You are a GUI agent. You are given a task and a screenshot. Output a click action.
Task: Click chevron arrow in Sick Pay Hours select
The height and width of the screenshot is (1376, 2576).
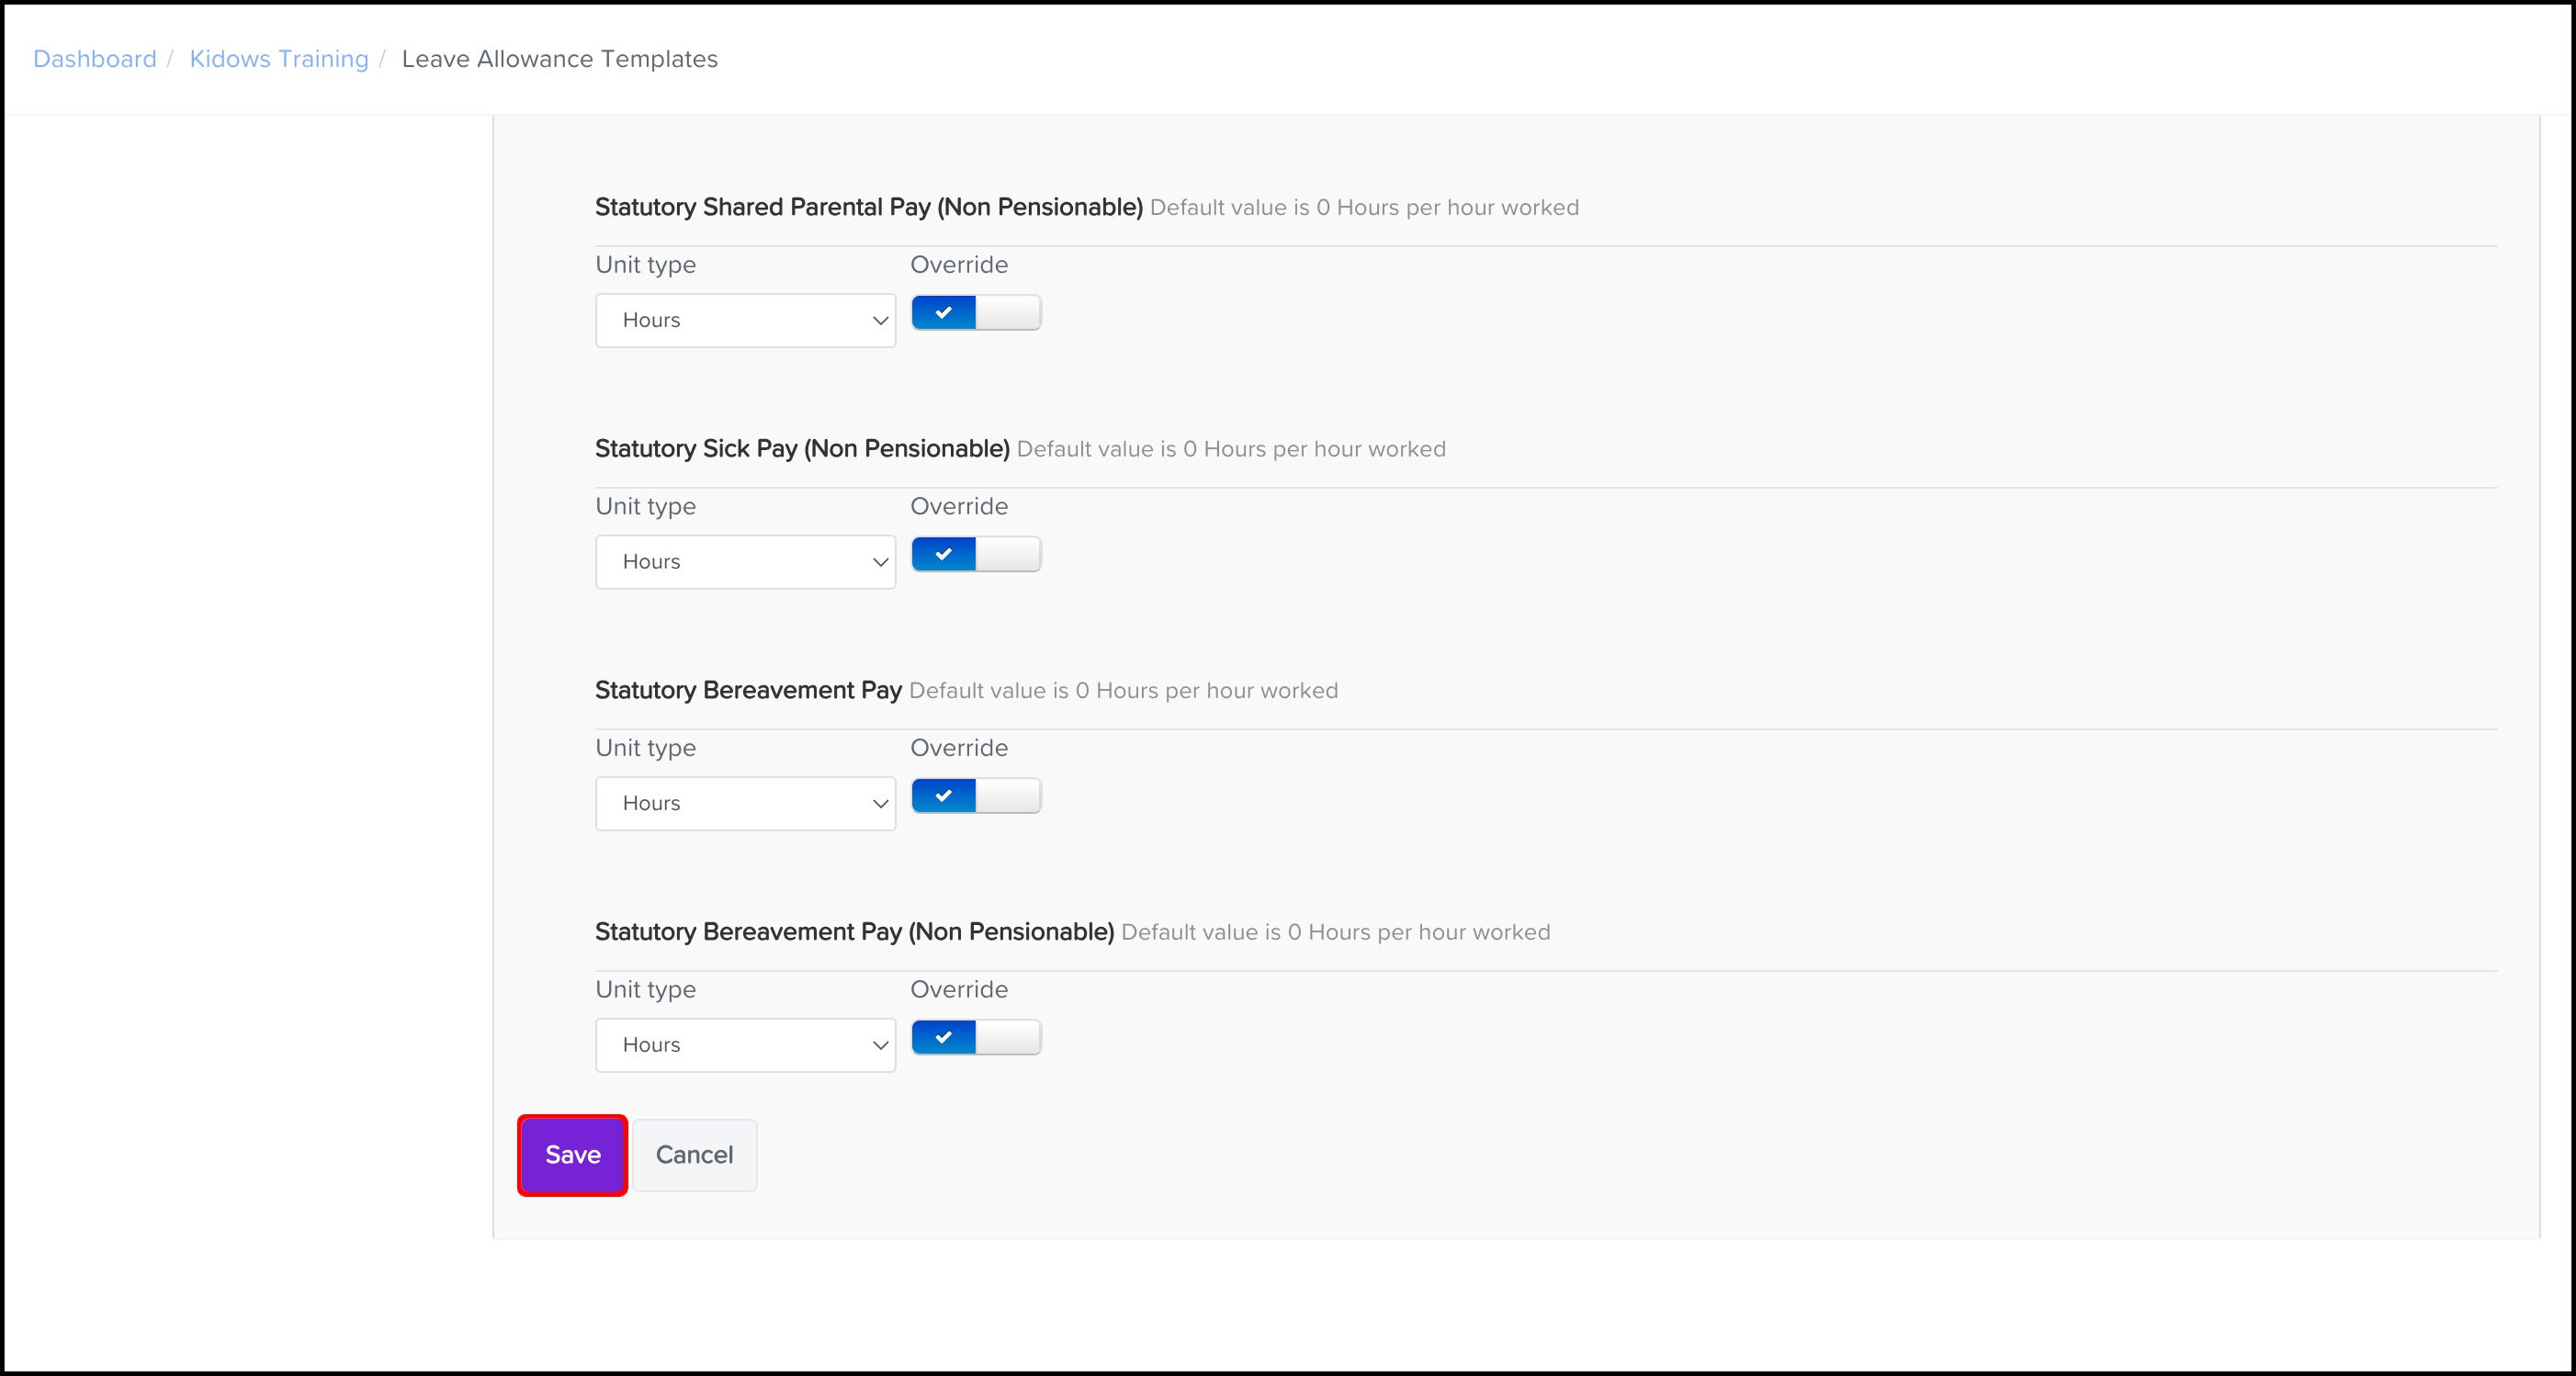pos(880,562)
